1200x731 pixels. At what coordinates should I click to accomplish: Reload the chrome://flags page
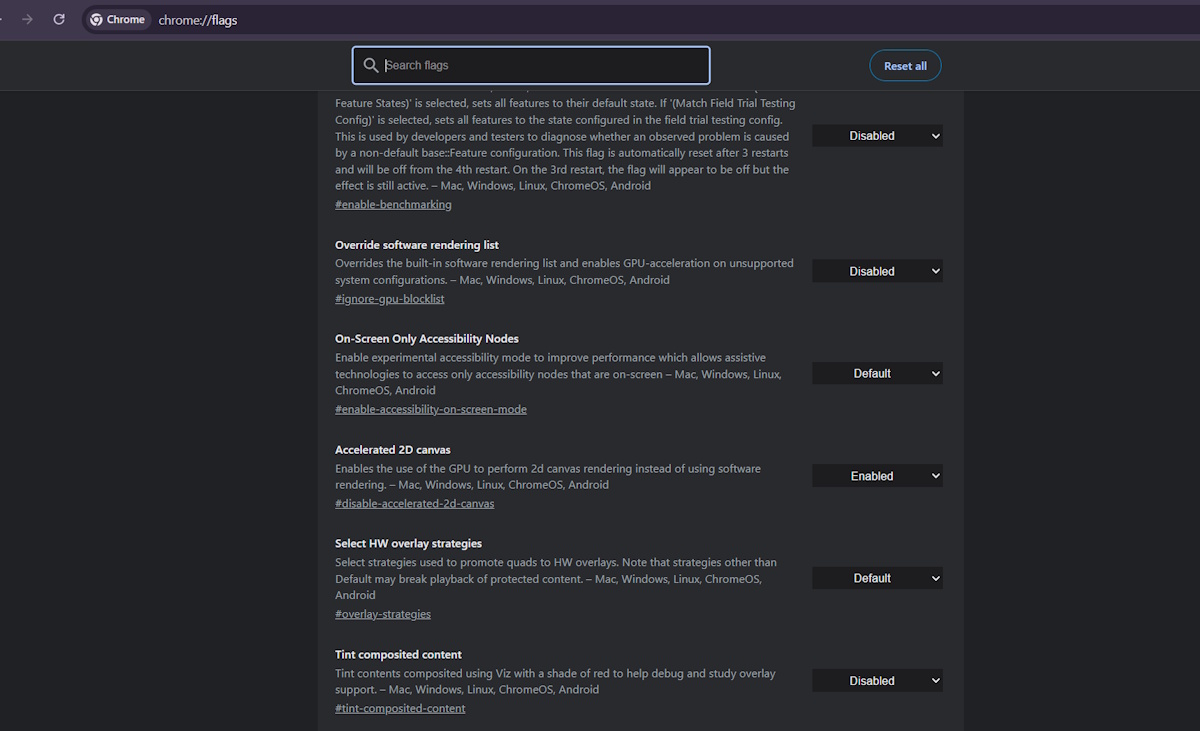pos(59,19)
